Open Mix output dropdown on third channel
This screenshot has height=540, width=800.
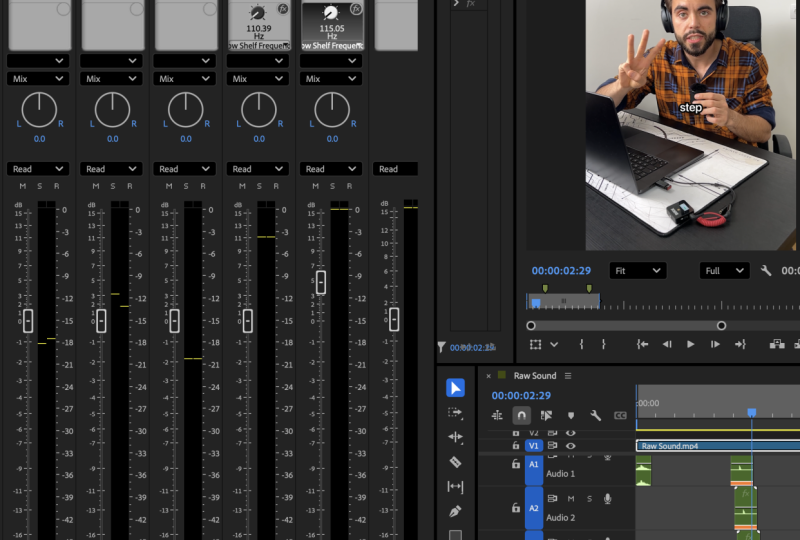point(184,79)
